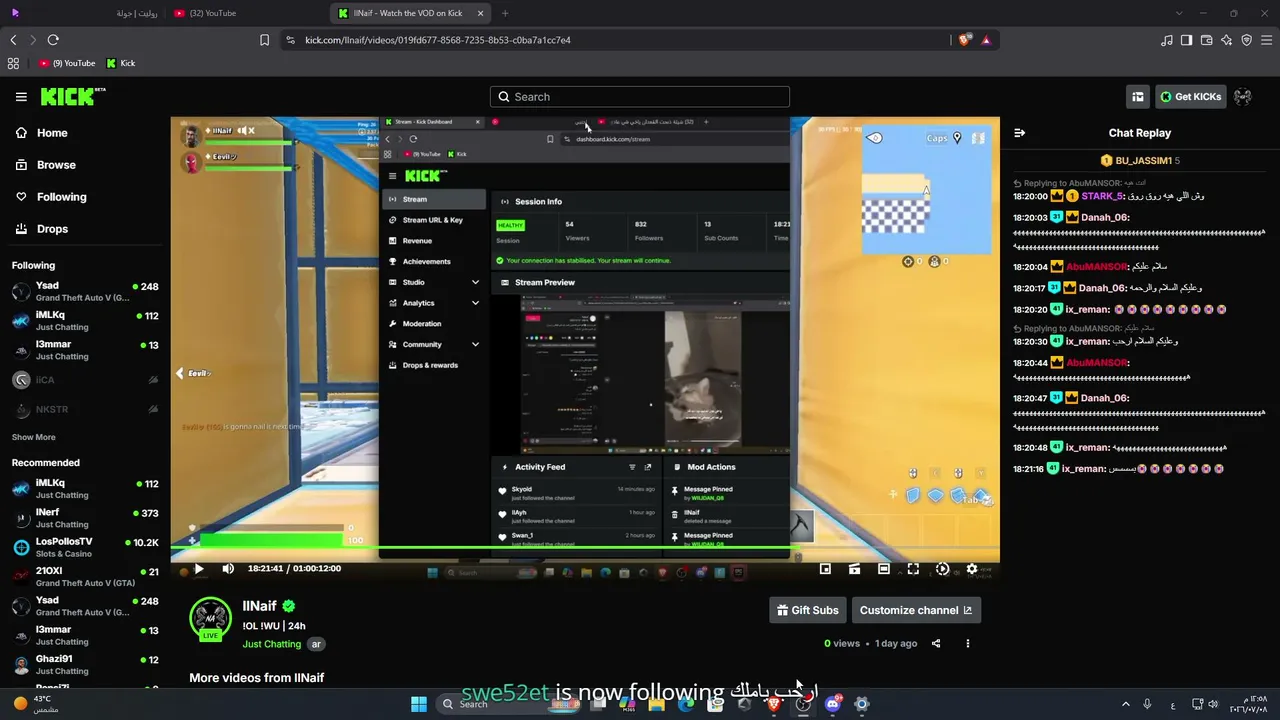Play the VOD video
Screen dimensions: 1280x720
(199, 569)
